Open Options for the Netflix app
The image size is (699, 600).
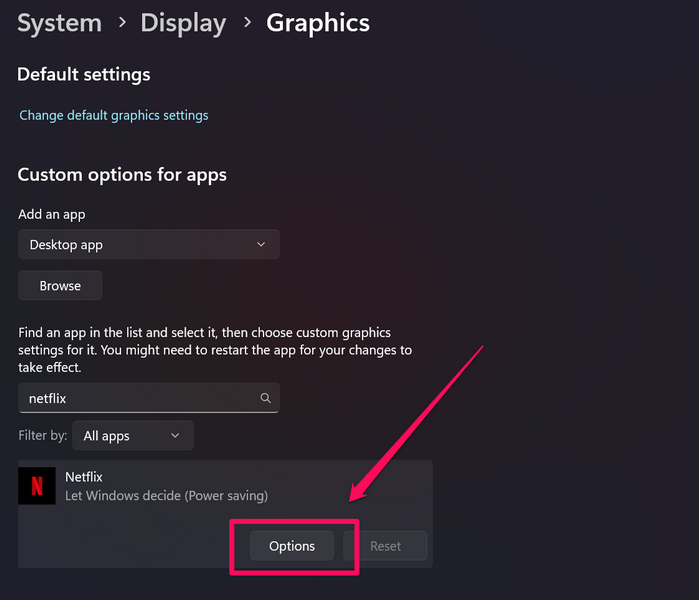coord(292,546)
